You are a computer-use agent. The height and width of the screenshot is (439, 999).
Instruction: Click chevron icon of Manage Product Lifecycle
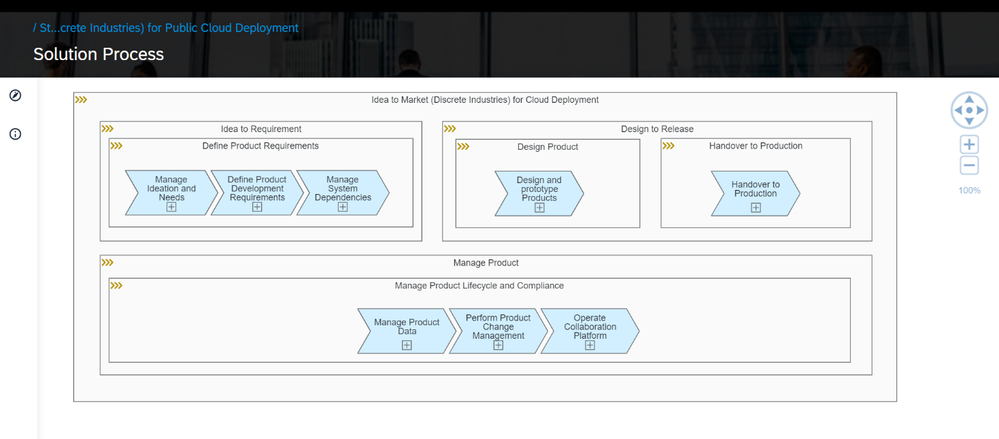117,285
